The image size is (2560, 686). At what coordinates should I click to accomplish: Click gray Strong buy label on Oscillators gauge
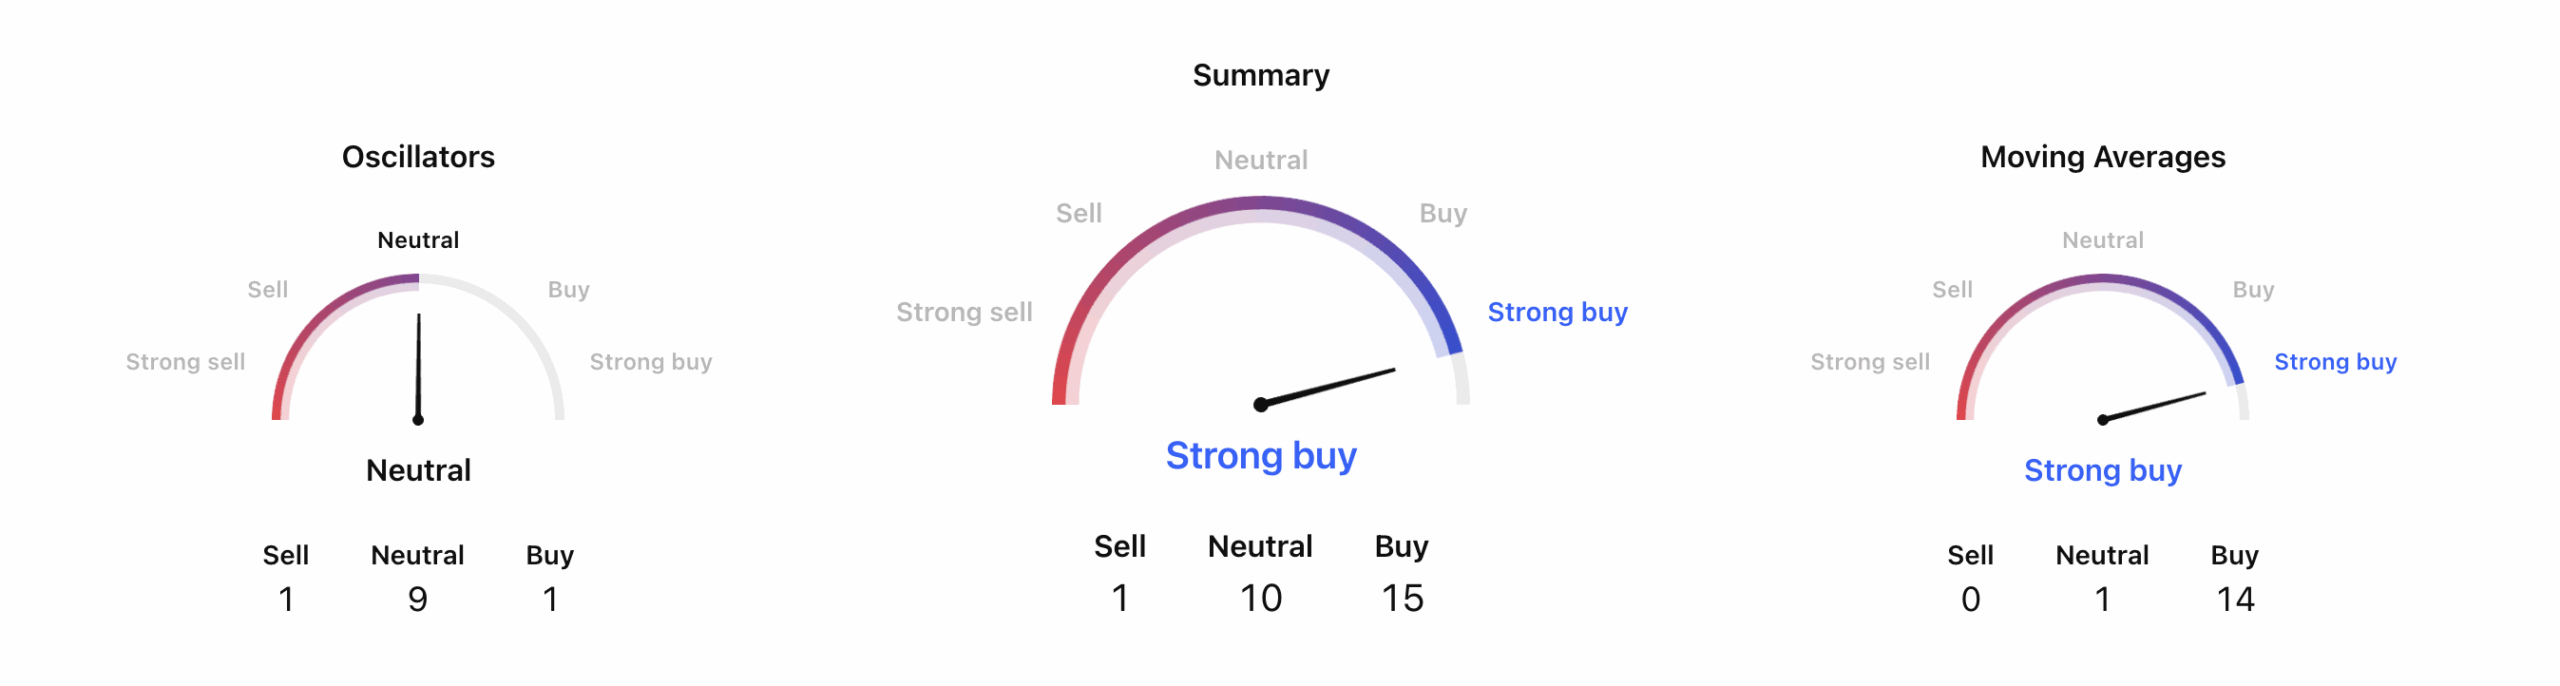click(650, 362)
